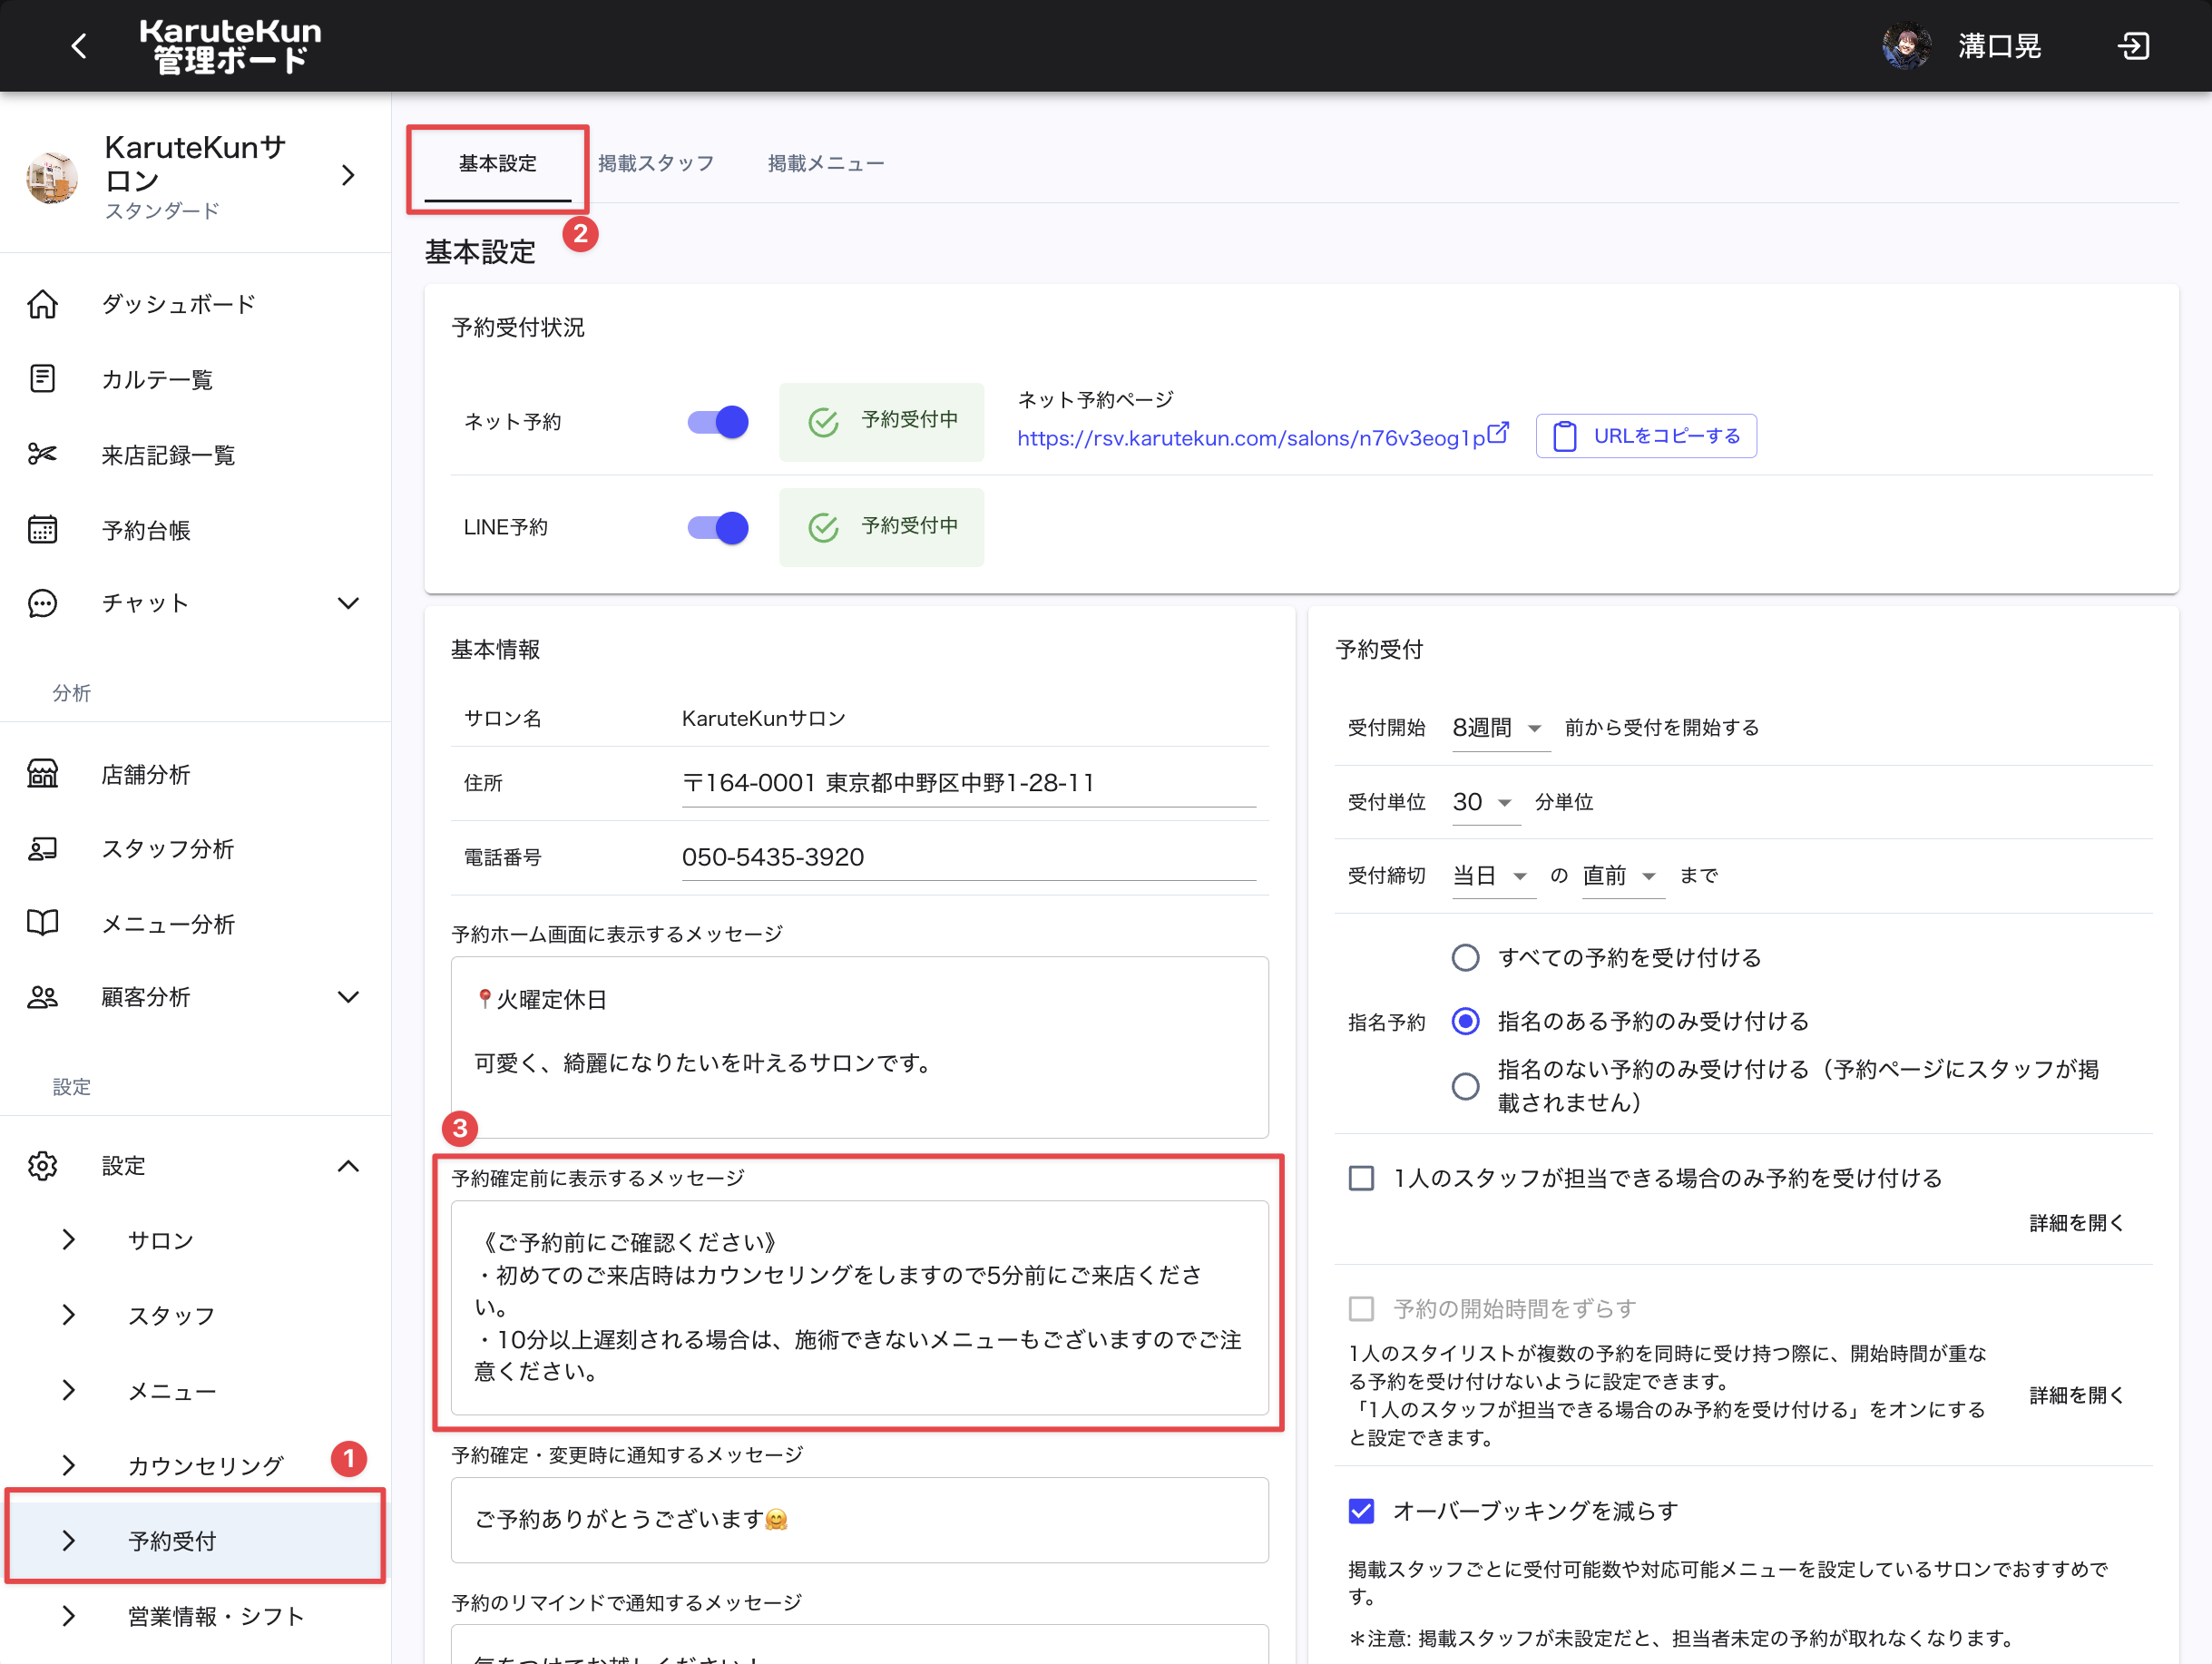Expand the チャット sidebar menu
This screenshot has height=1664, width=2212.
pyautogui.click(x=348, y=603)
